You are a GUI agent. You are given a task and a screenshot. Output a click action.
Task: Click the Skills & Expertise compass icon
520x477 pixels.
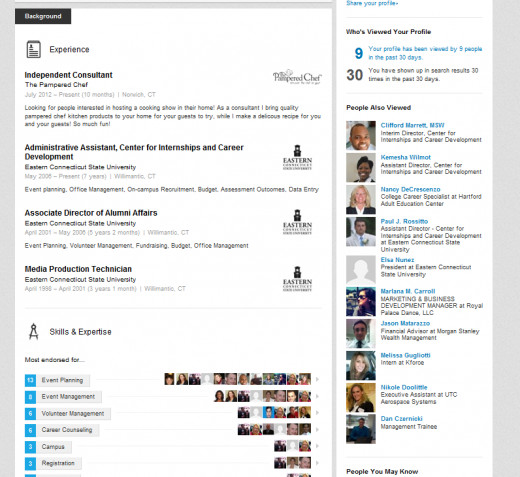pyautogui.click(x=33, y=331)
